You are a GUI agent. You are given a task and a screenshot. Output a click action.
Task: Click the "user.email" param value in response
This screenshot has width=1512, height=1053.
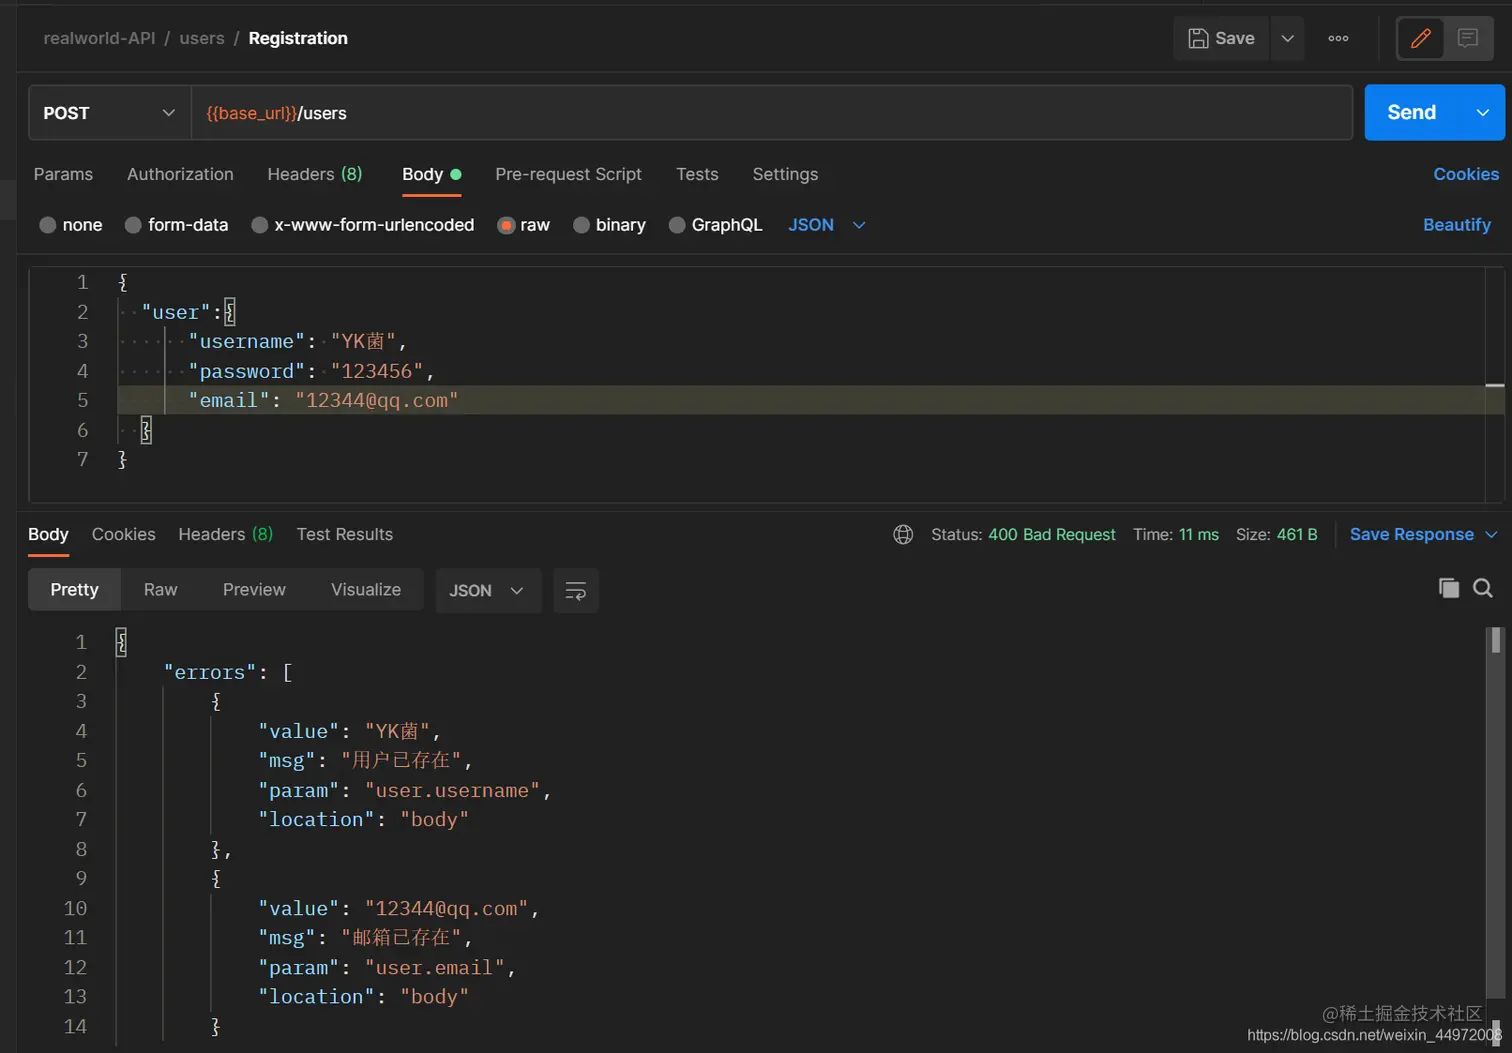[x=435, y=968]
